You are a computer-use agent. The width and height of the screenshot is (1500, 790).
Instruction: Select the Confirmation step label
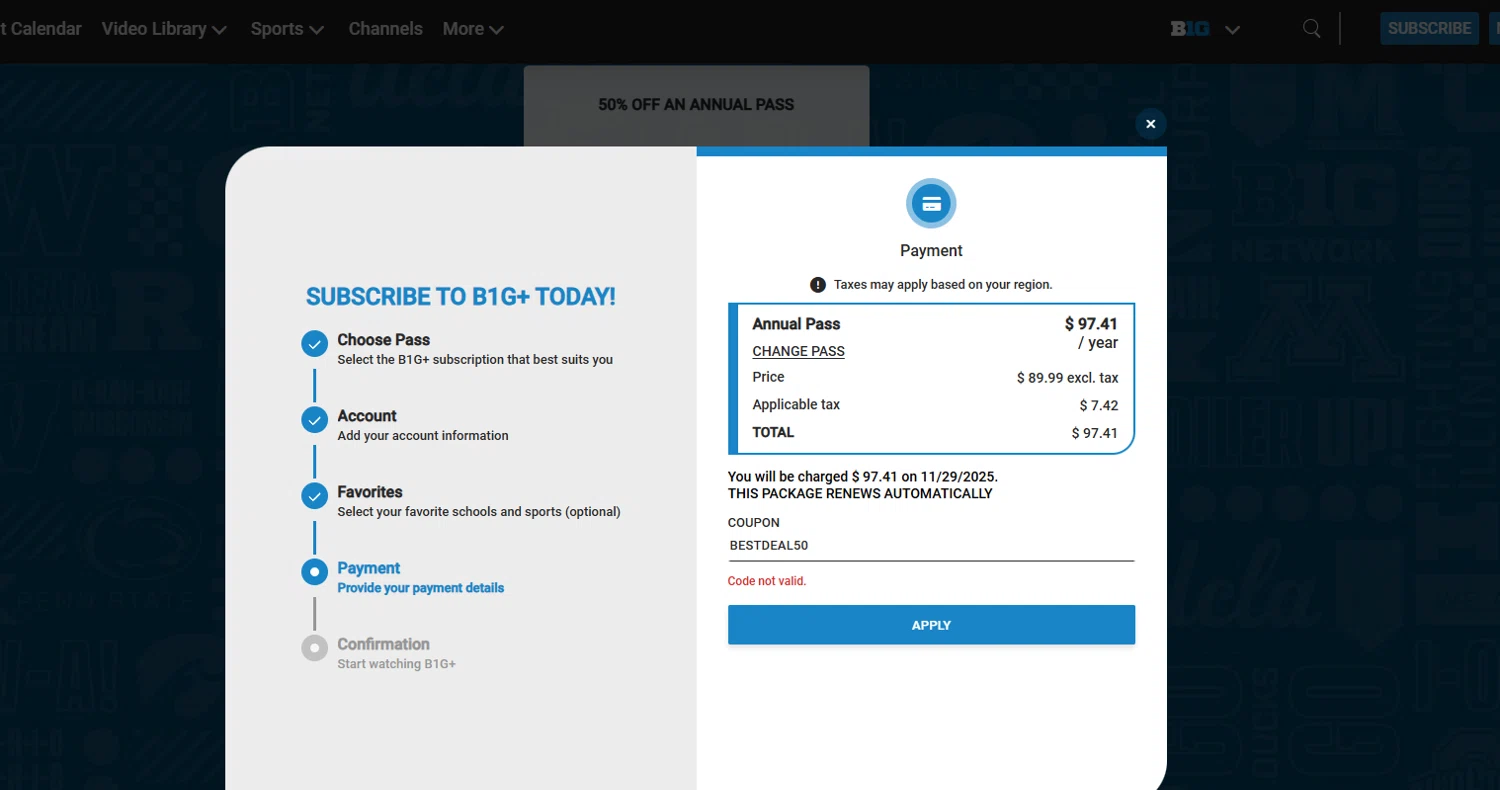click(x=383, y=644)
